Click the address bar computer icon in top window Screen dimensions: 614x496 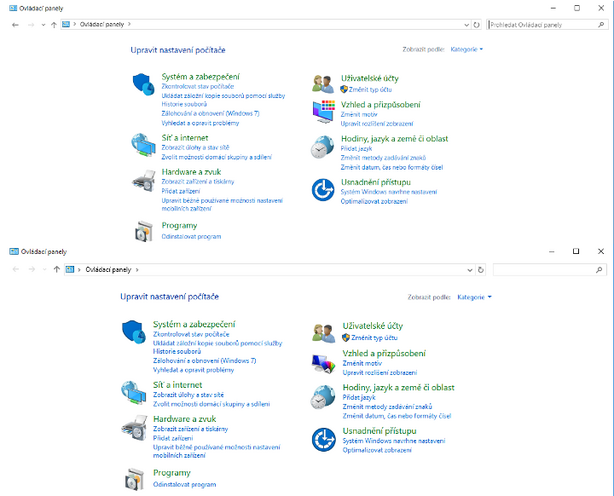tap(66, 24)
